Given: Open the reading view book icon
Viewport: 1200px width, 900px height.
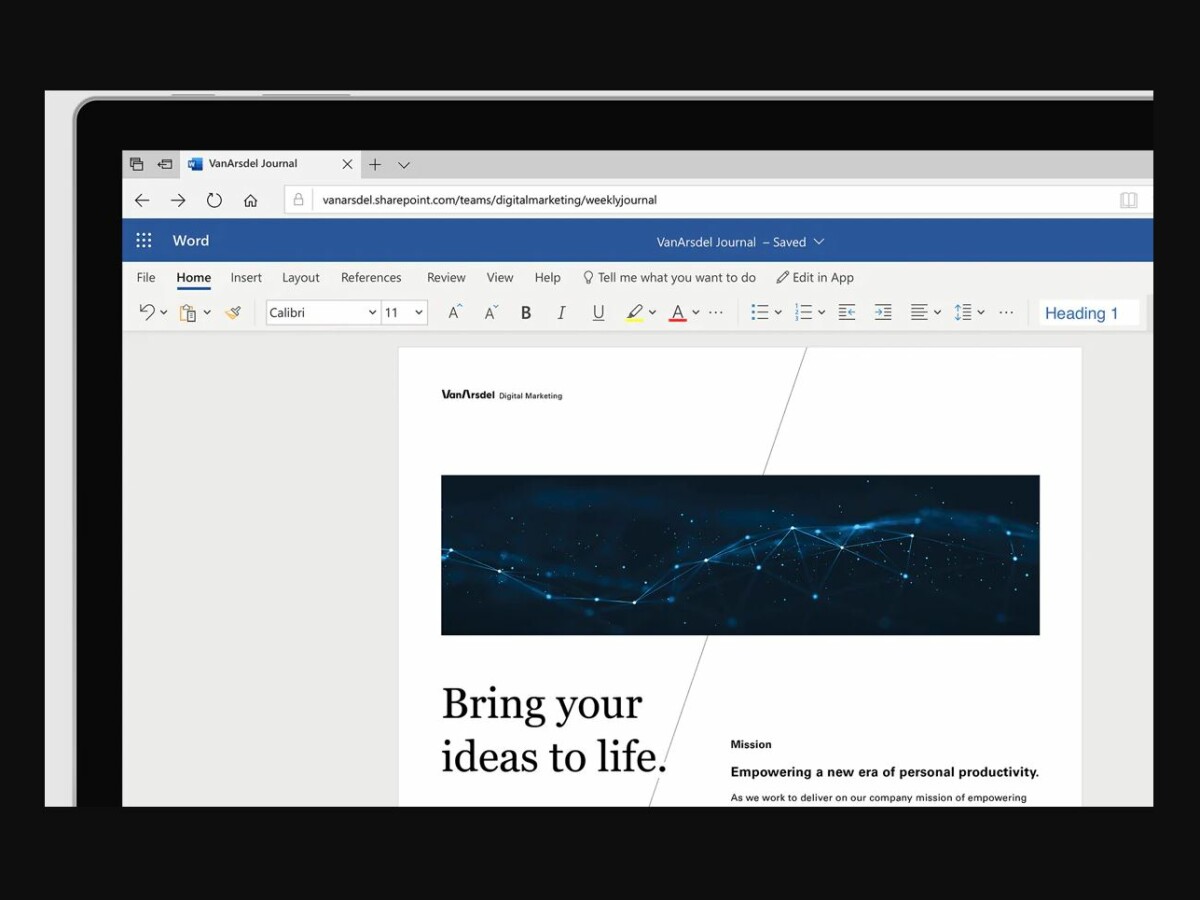Looking at the screenshot, I should pos(1129,200).
